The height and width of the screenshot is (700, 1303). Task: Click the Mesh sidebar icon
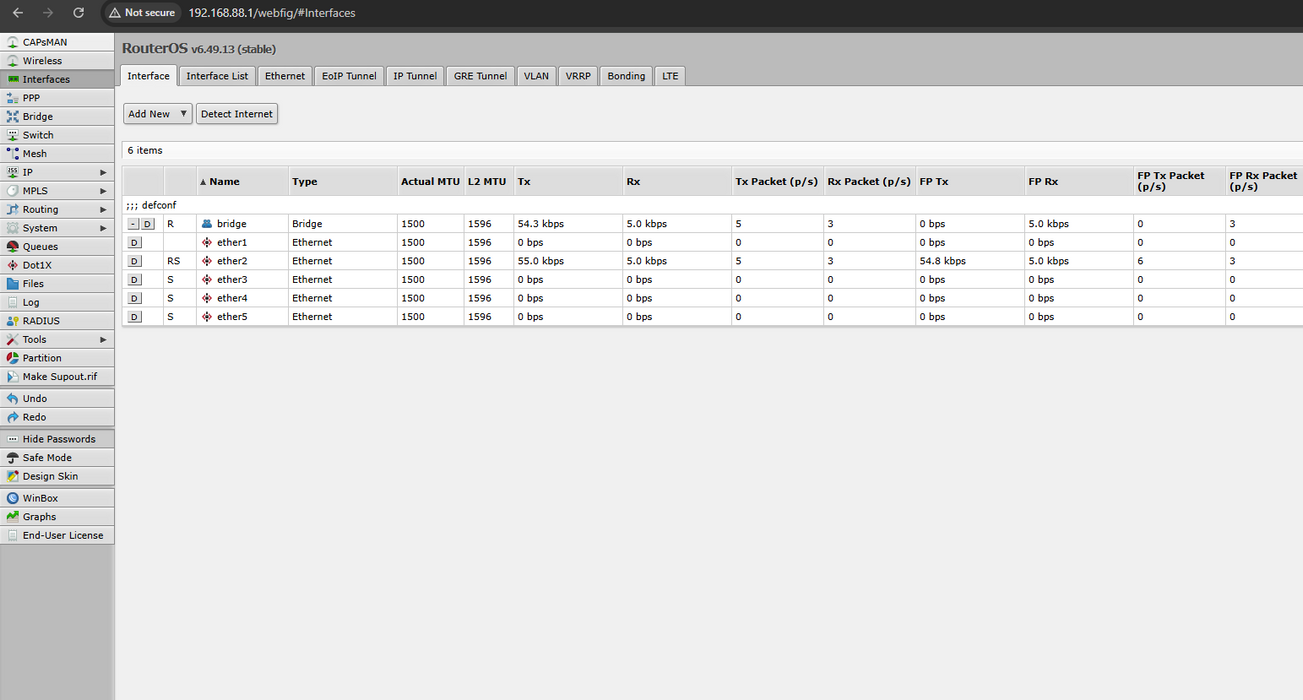pos(12,154)
